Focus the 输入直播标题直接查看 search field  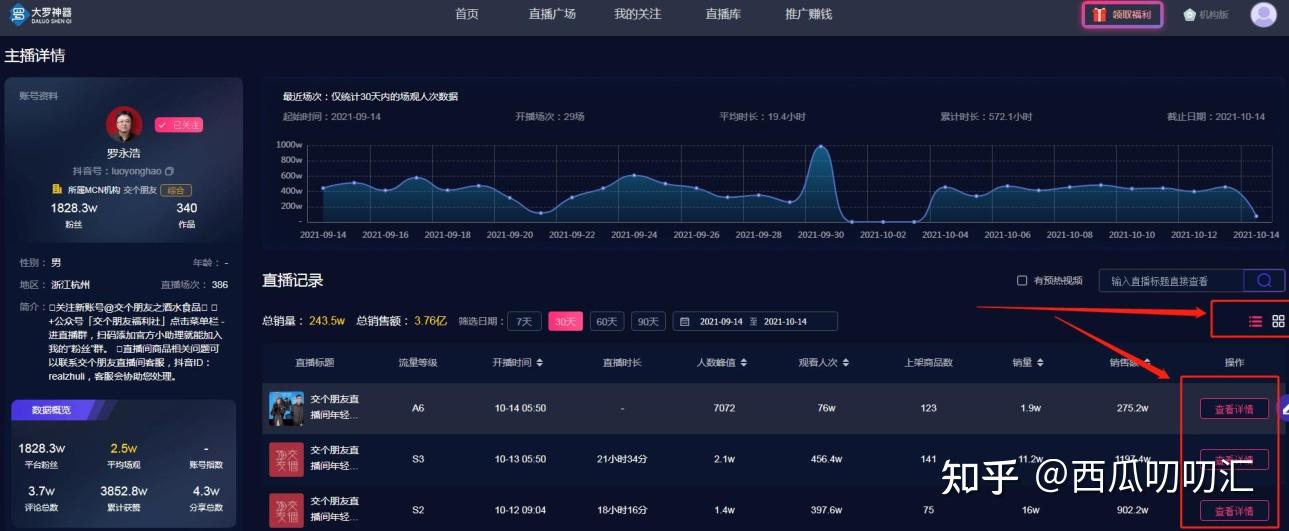pos(1171,281)
